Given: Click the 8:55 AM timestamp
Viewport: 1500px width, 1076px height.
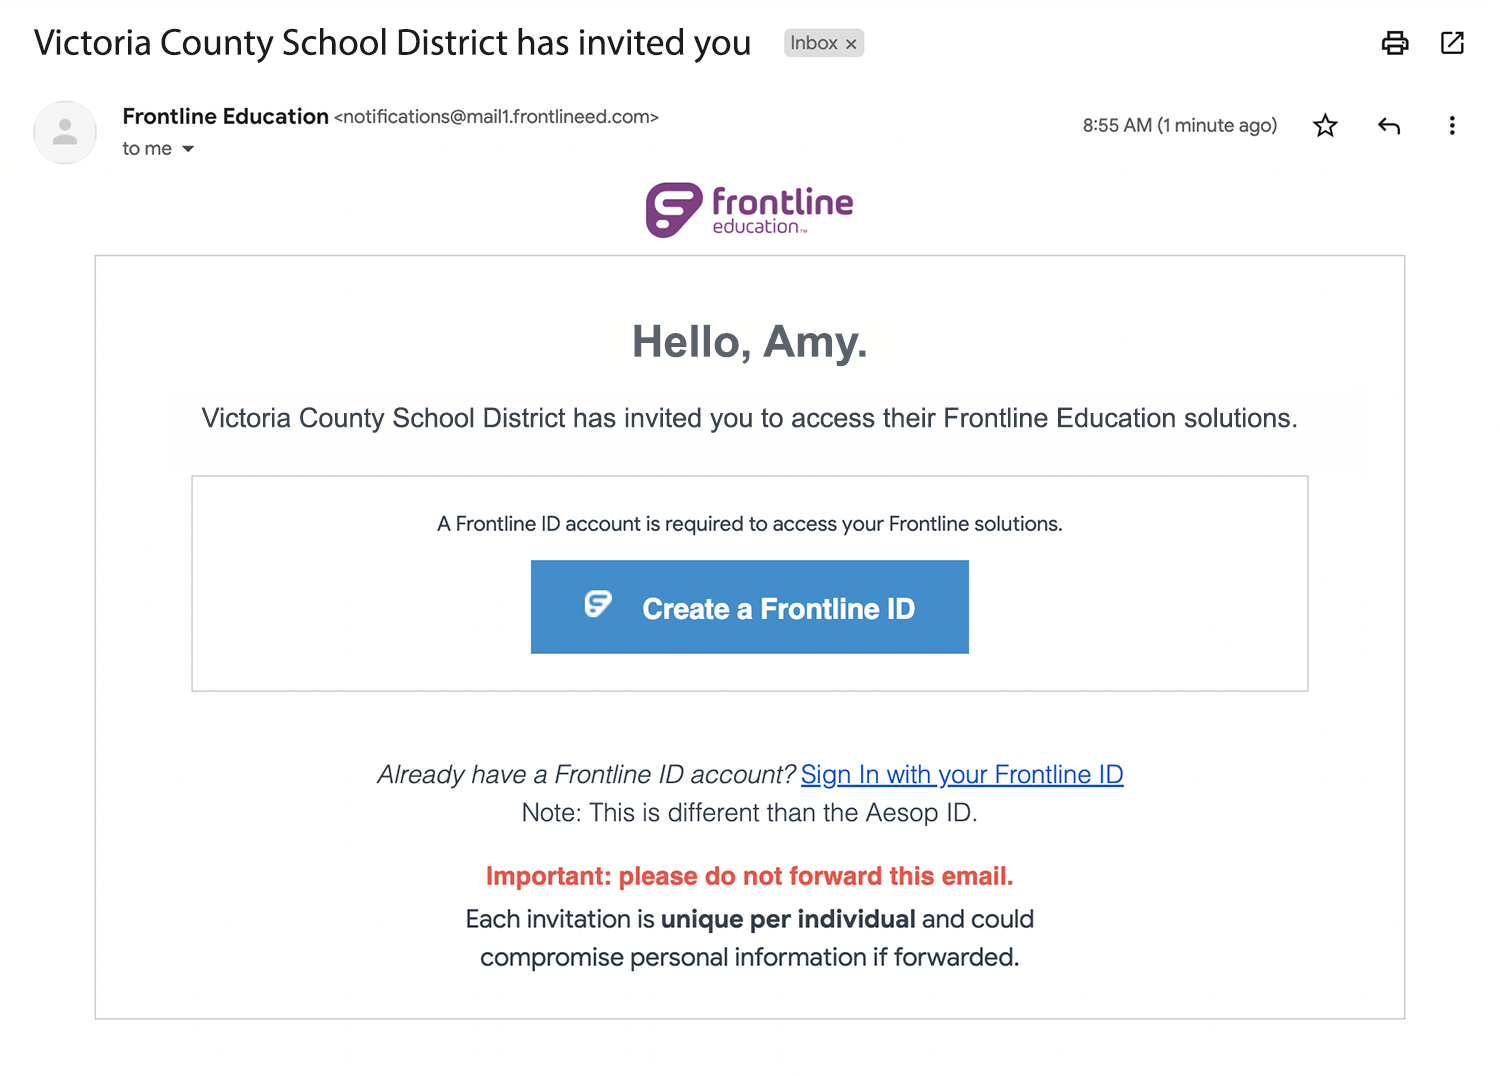Looking at the screenshot, I should click(x=1180, y=125).
